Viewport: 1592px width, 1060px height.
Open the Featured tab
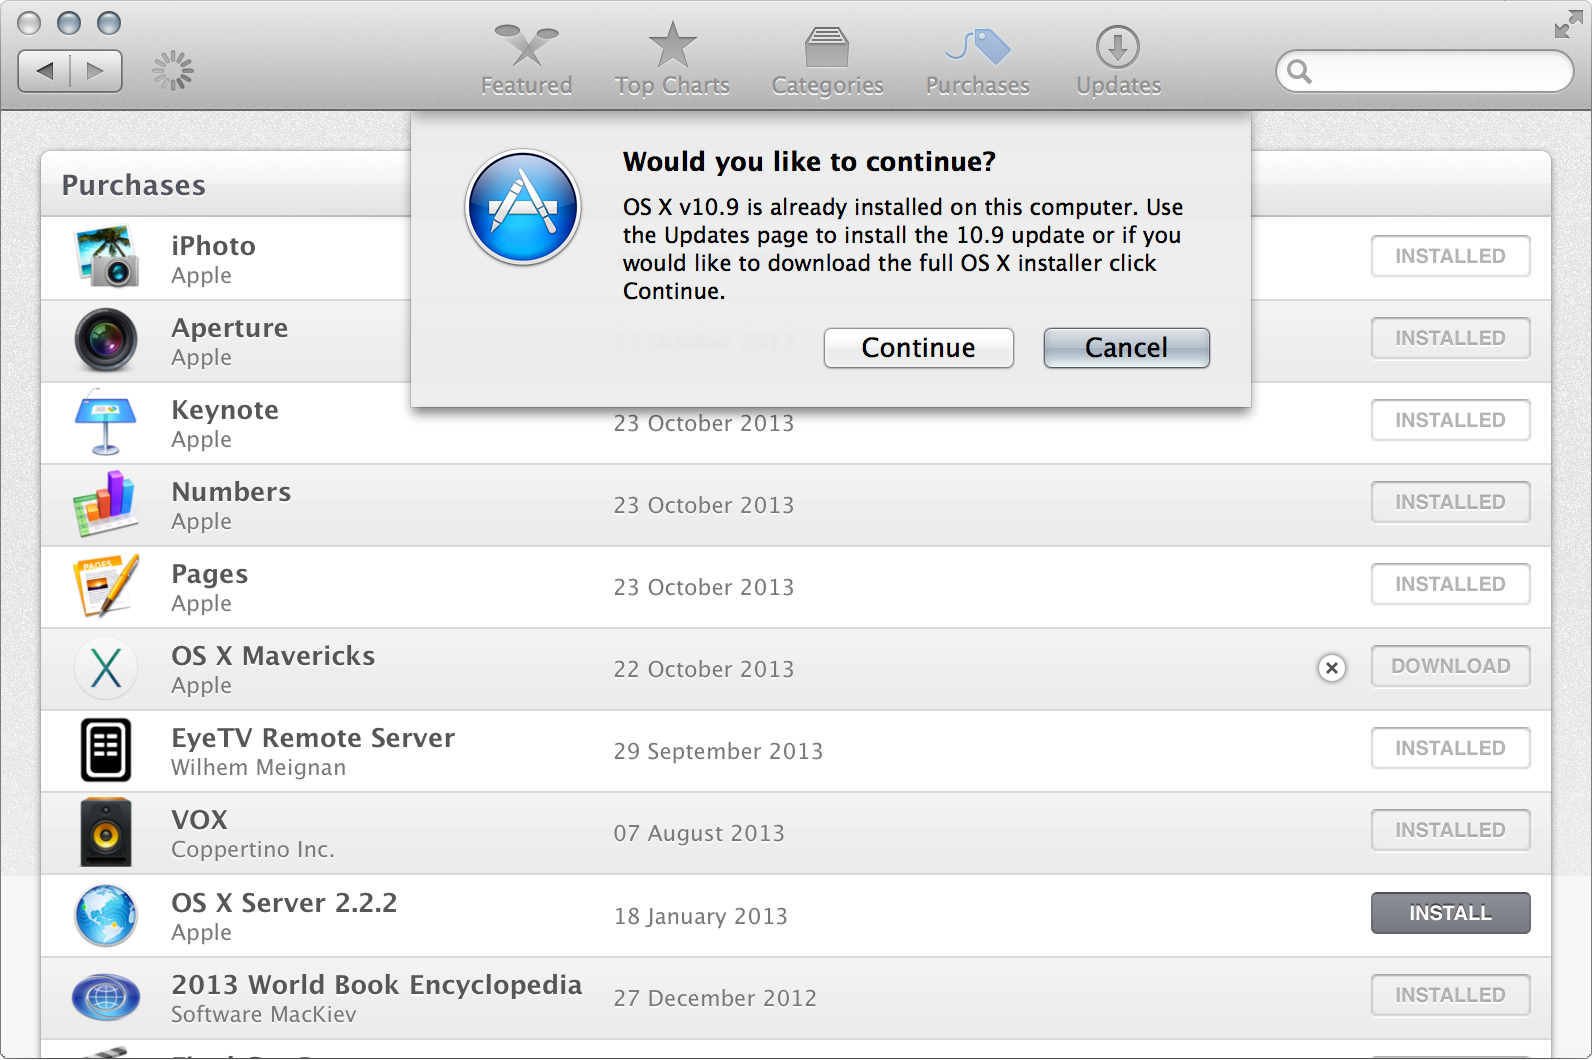[x=527, y=60]
